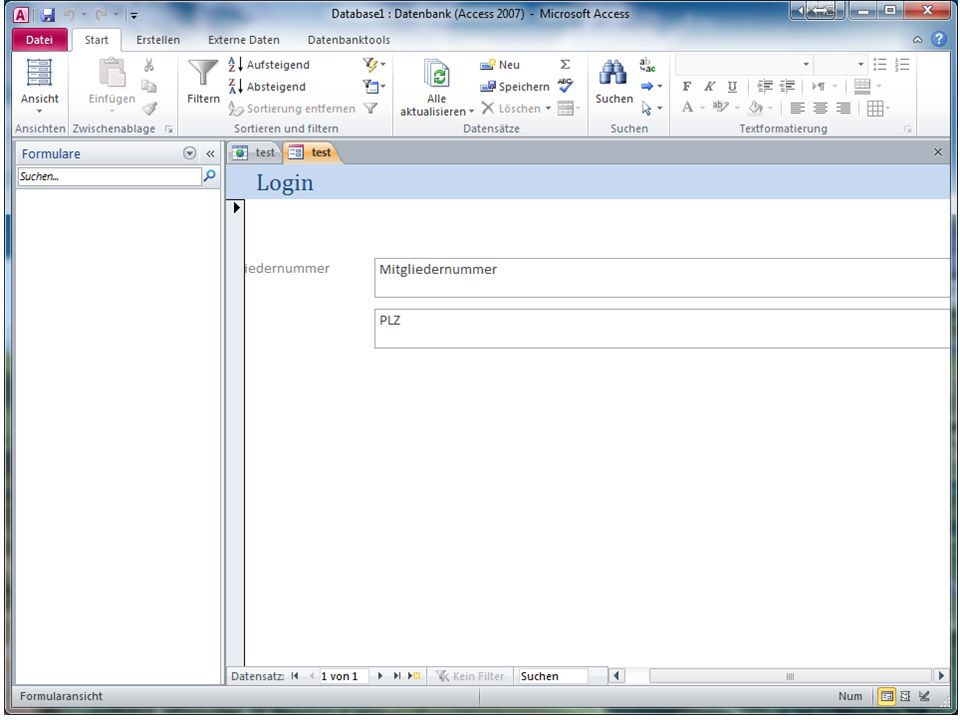Click the Suchen binoculars icon
Screen dimensions: 960x720
613,73
